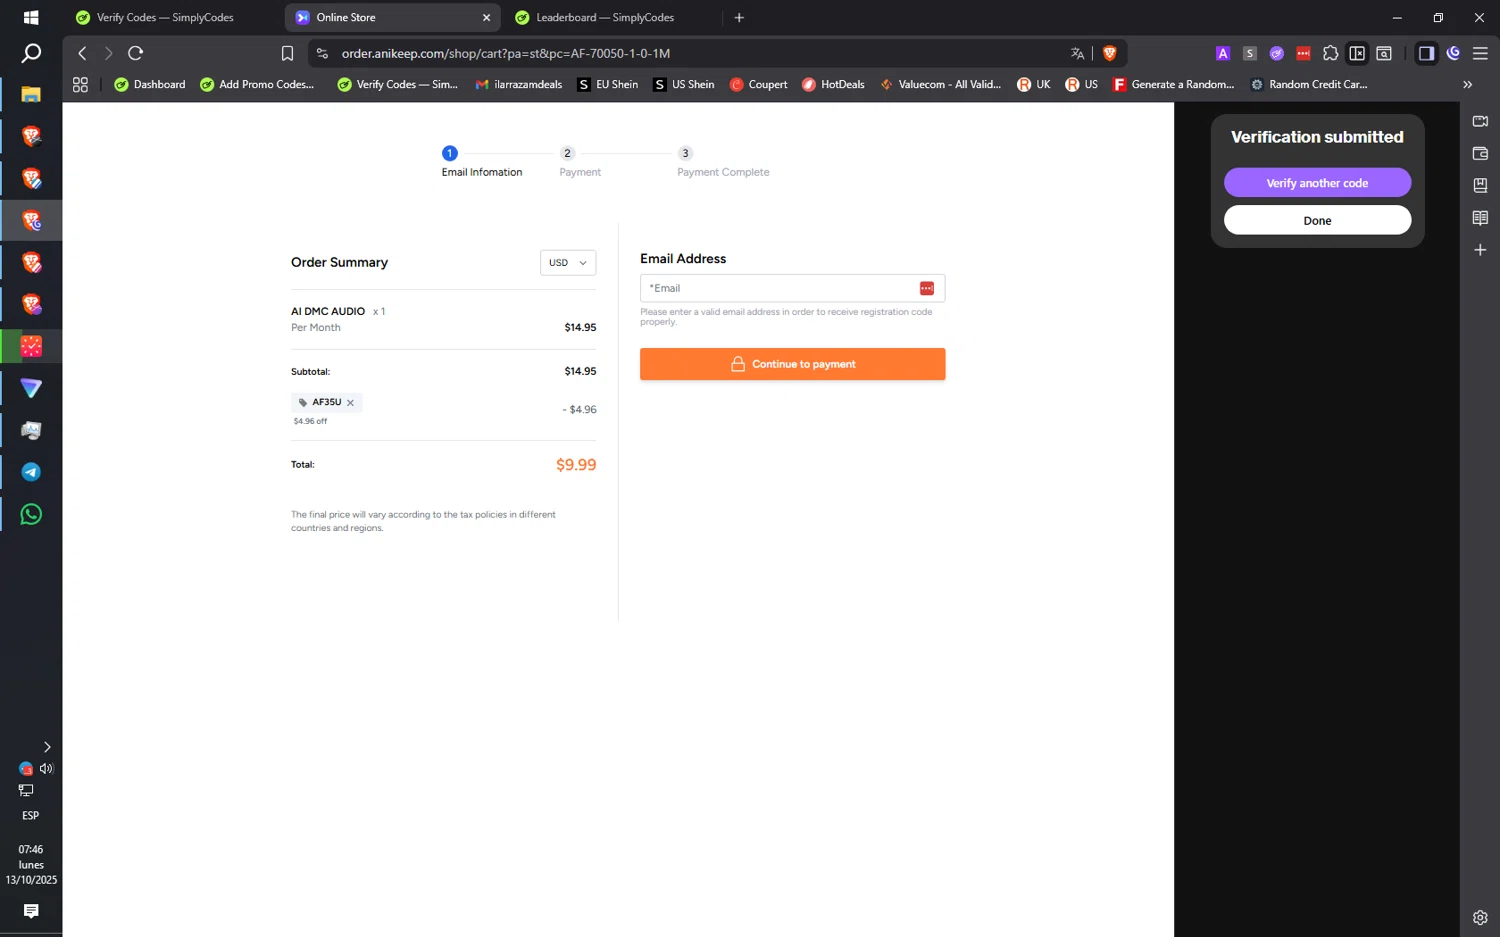Open the extensions puzzle icon

[1330, 53]
